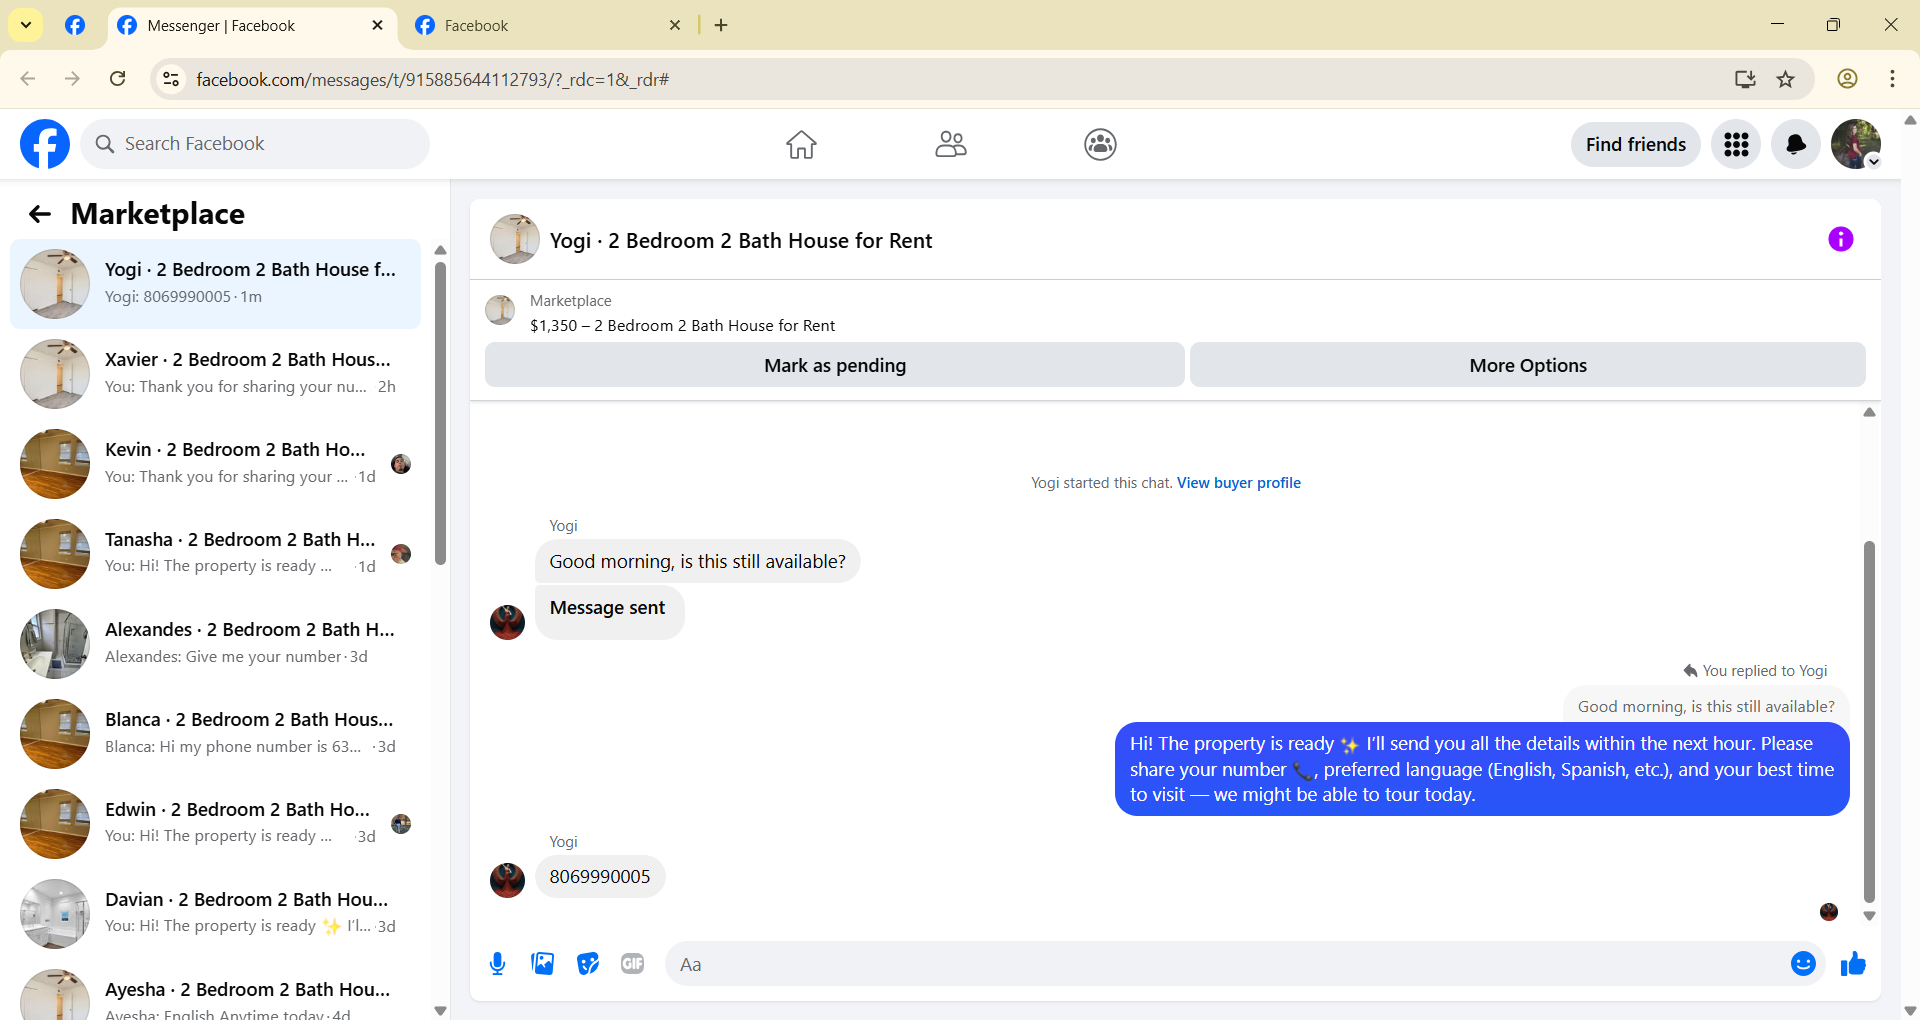
Task: Click the browser reload icon
Action: tap(117, 79)
